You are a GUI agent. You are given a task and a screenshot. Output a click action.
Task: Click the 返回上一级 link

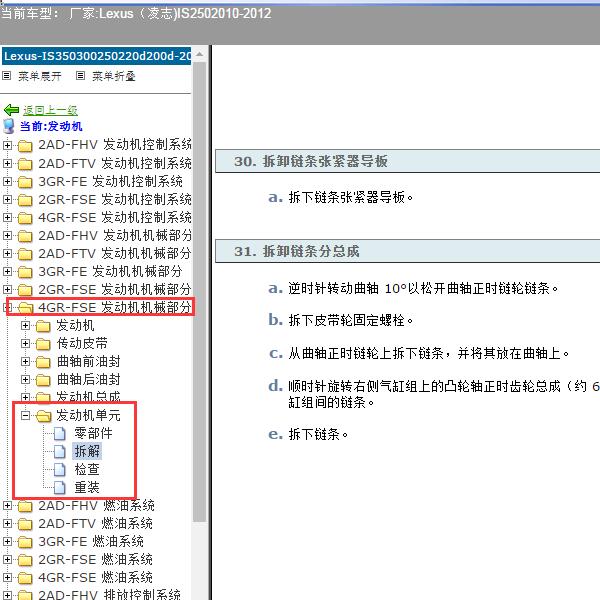[x=50, y=111]
